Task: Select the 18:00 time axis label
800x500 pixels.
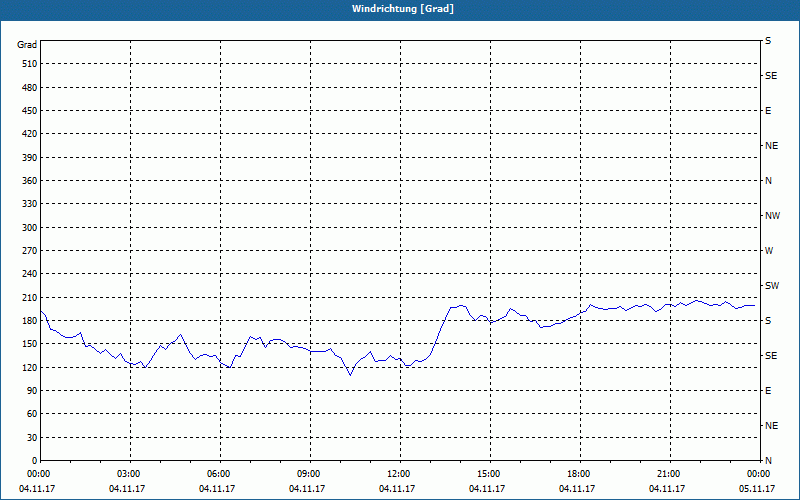Action: pyautogui.click(x=581, y=474)
